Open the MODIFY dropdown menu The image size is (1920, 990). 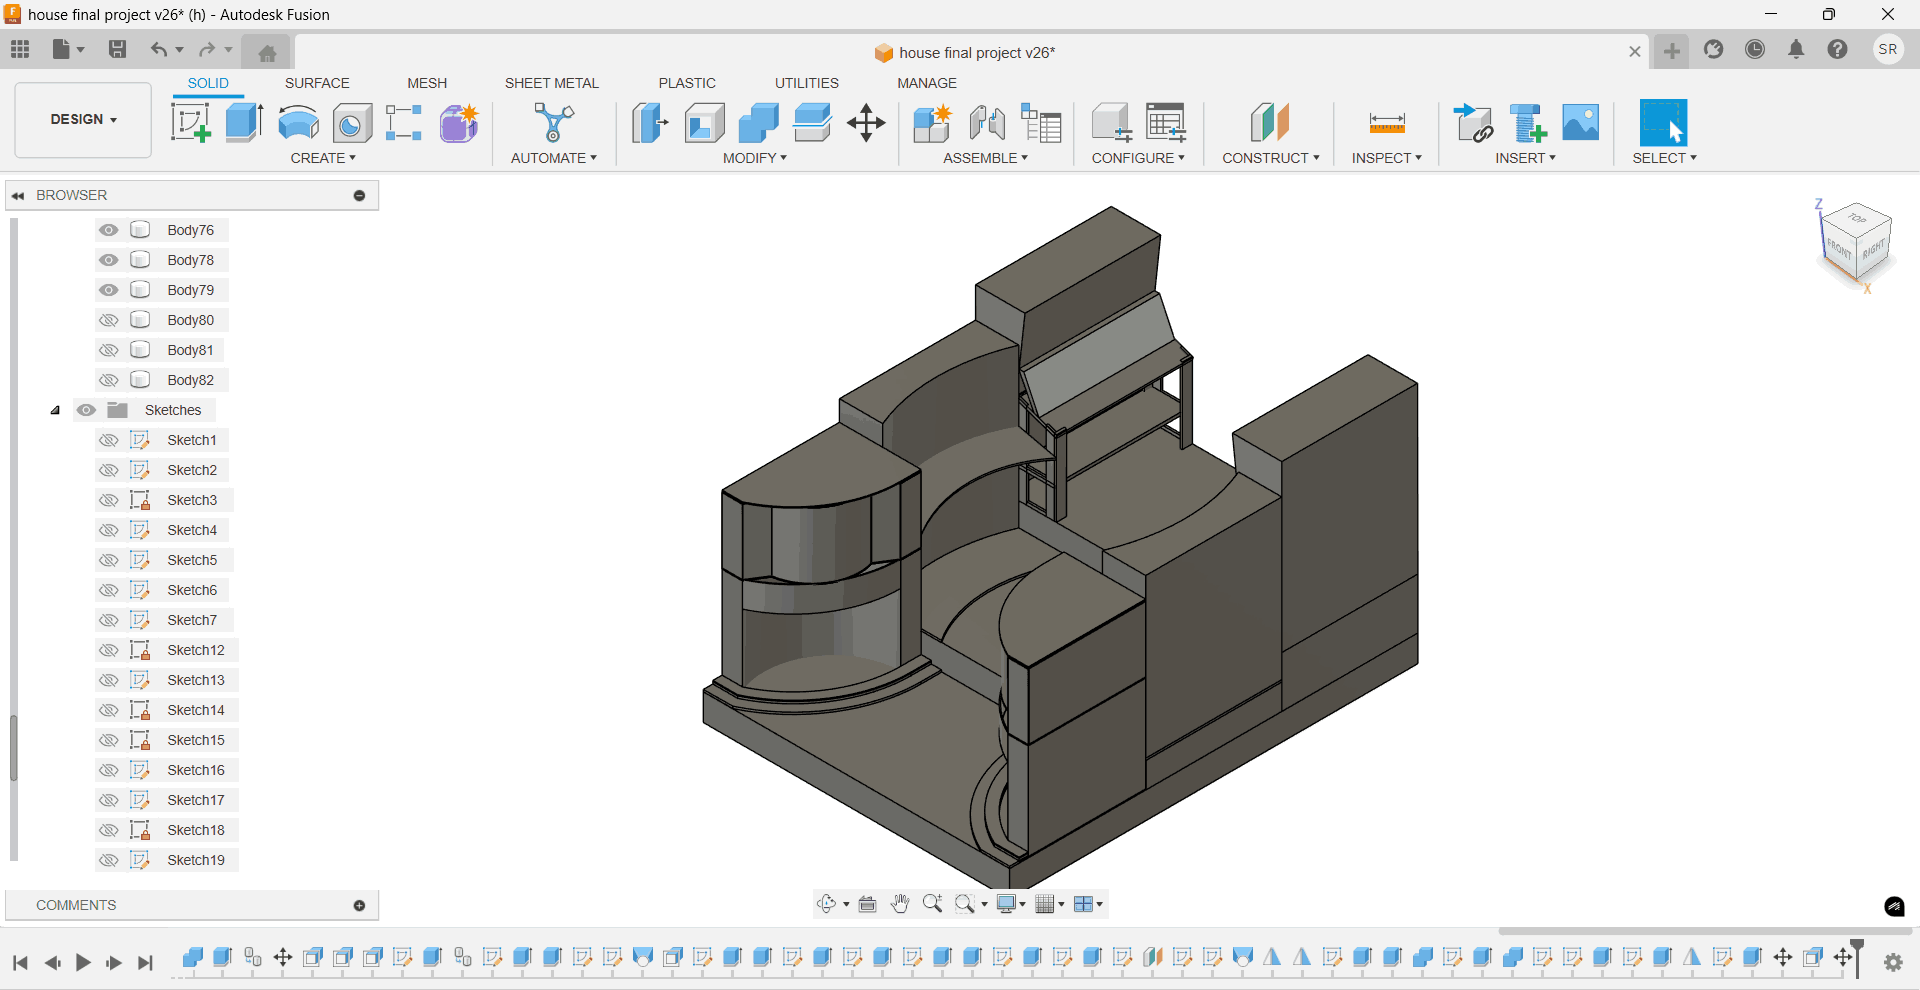[755, 158]
